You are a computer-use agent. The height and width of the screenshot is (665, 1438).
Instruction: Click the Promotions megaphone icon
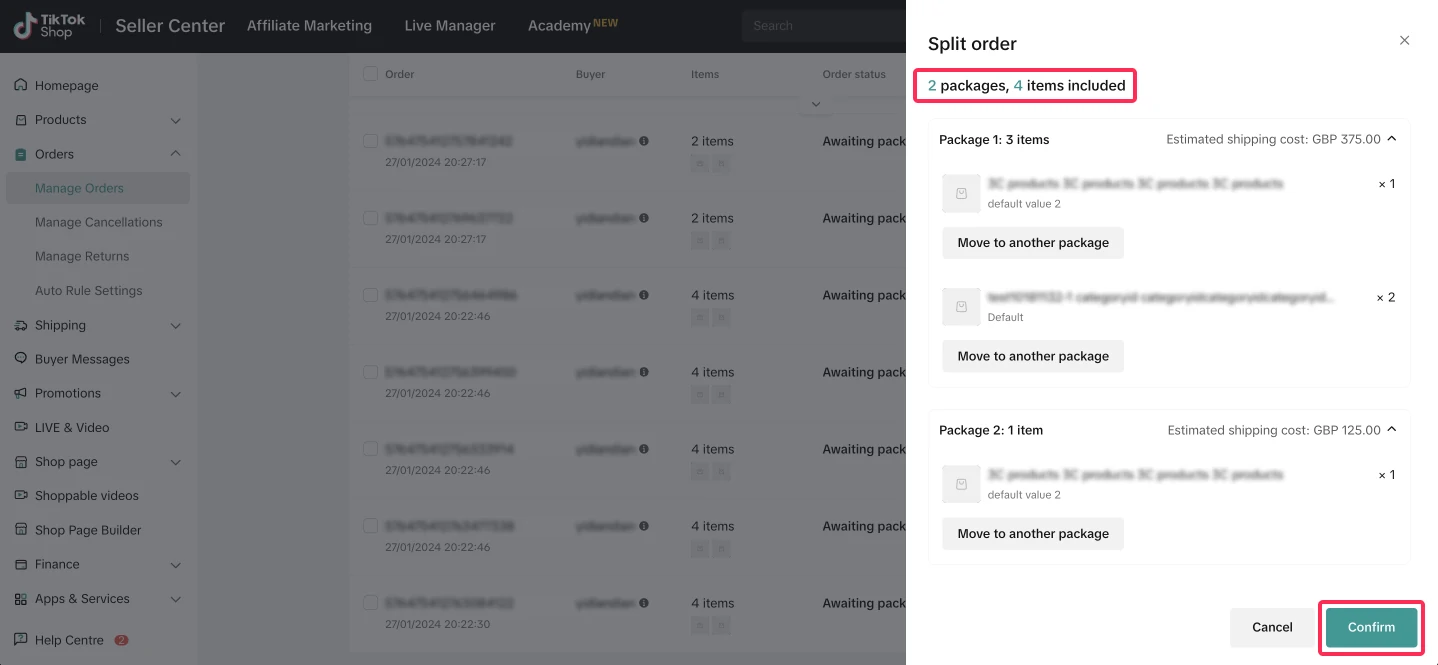click(x=21, y=393)
